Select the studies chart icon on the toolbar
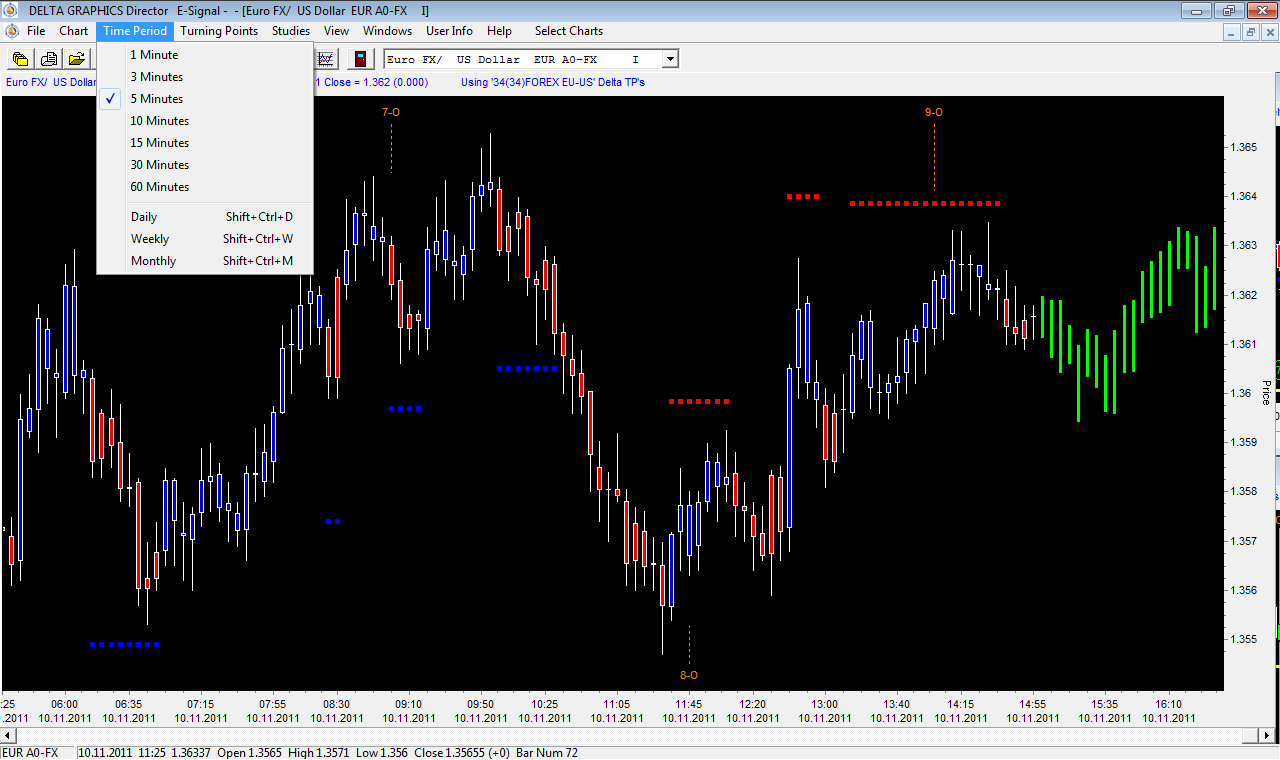This screenshot has height=760, width=1280. pos(327,58)
